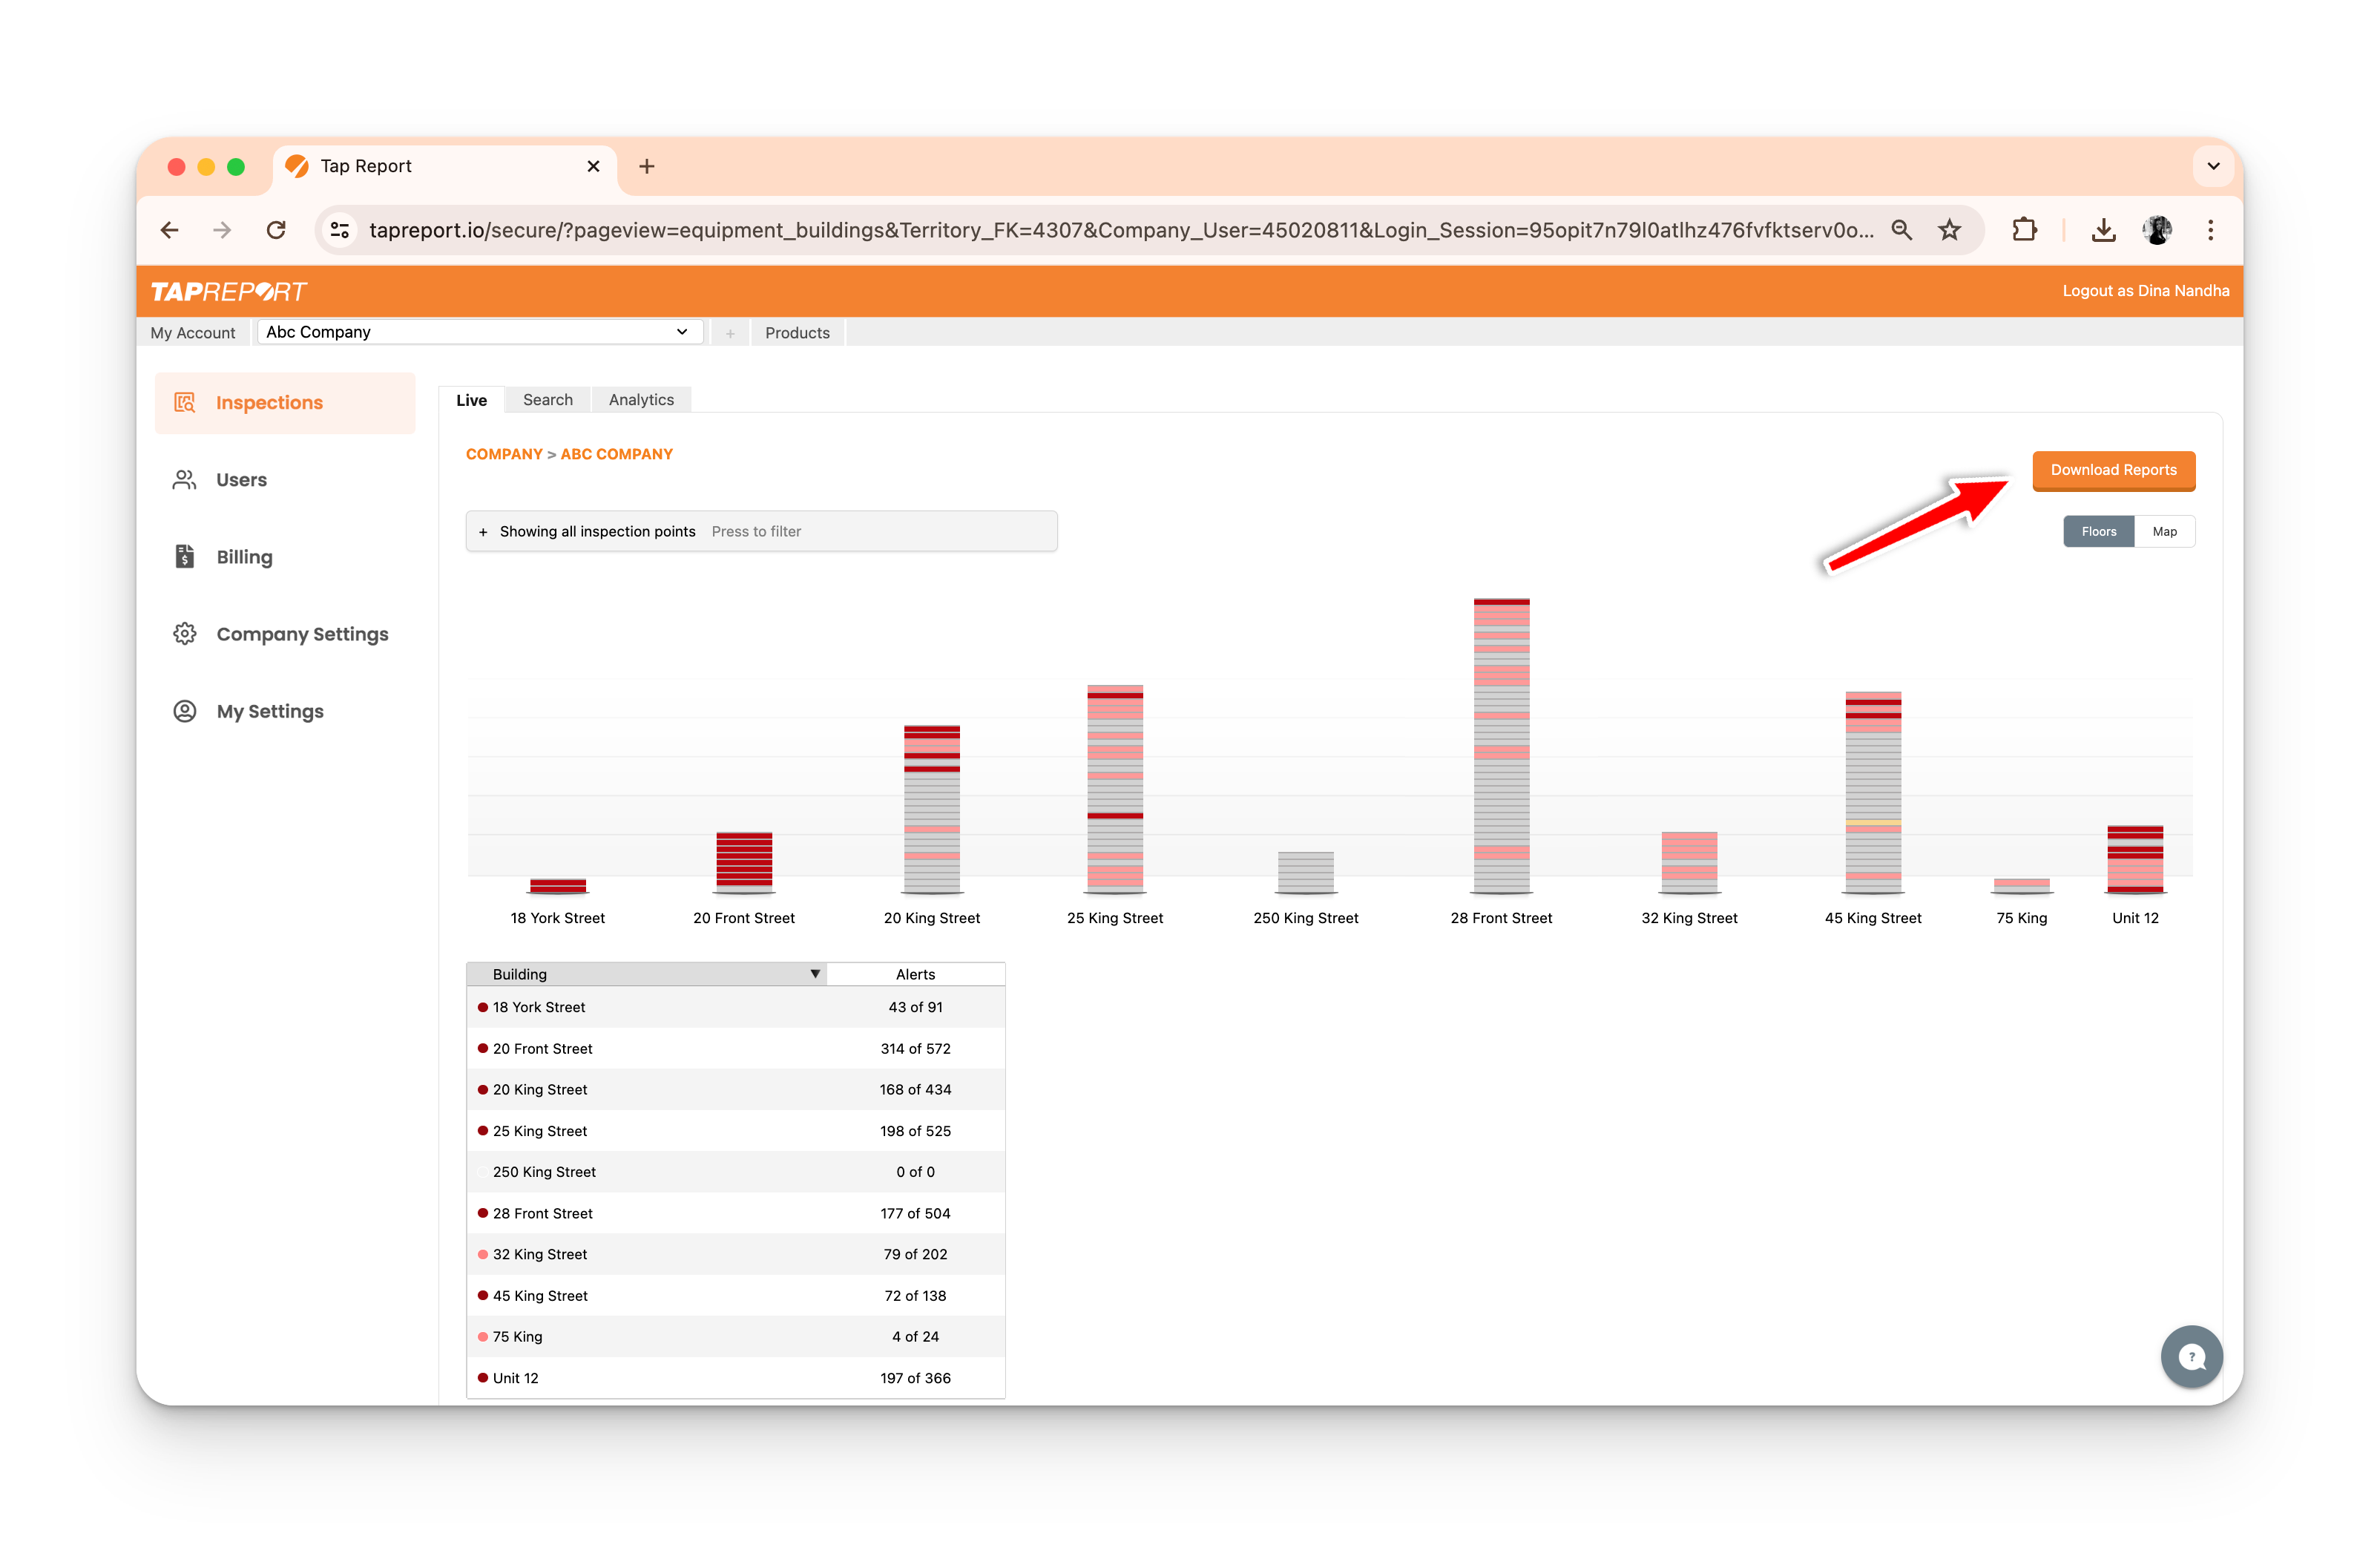The image size is (2380, 1542).
Task: Click Logout as Dina Nandha link
Action: point(2145,291)
